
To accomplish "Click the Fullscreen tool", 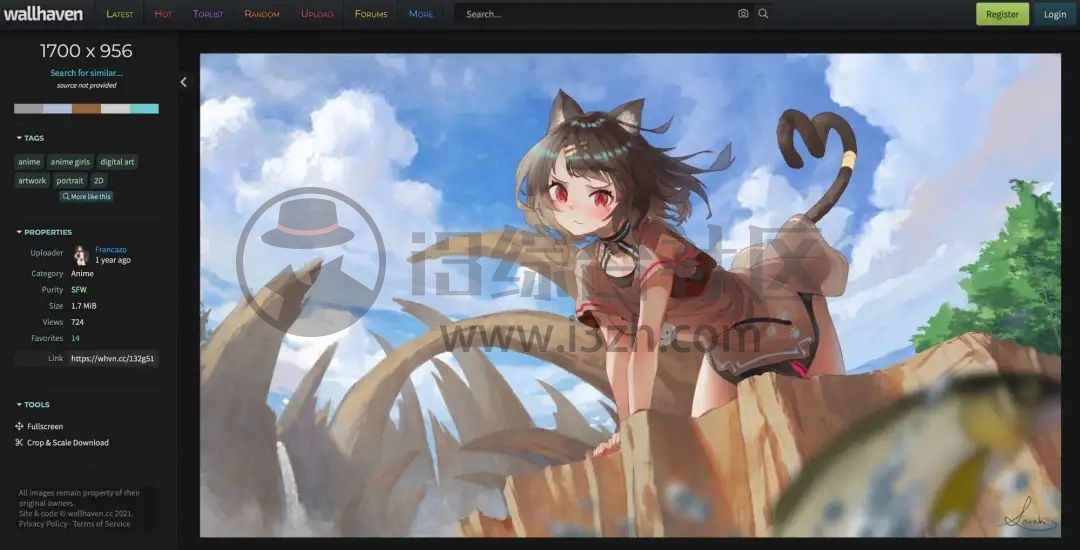I will tap(39, 426).
